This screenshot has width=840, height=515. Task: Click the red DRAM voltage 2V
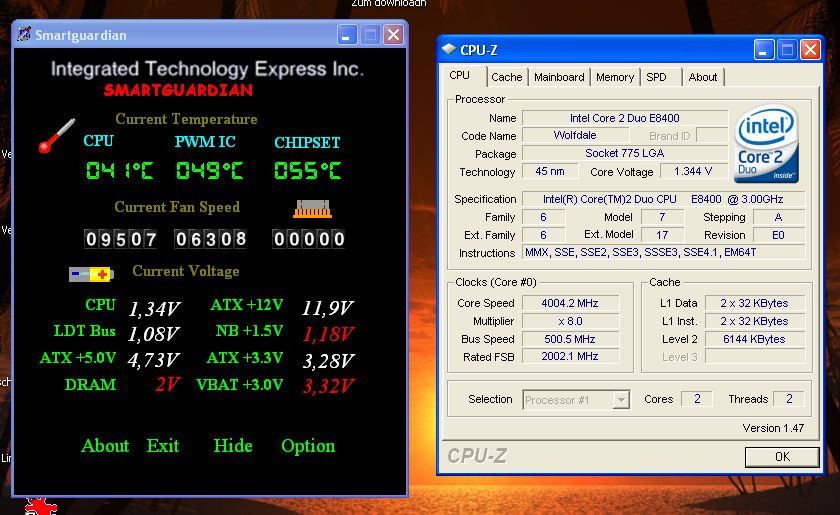(x=168, y=385)
